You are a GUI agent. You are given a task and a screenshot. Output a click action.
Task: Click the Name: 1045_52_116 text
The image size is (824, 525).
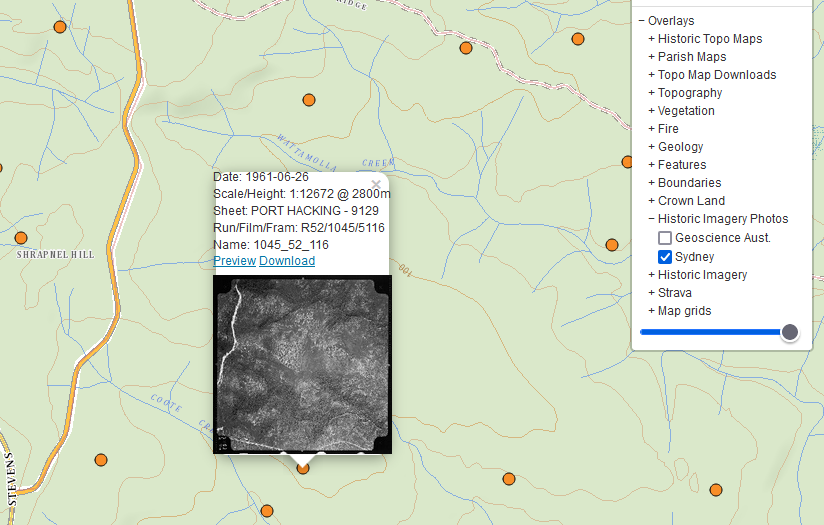pyautogui.click(x=271, y=245)
